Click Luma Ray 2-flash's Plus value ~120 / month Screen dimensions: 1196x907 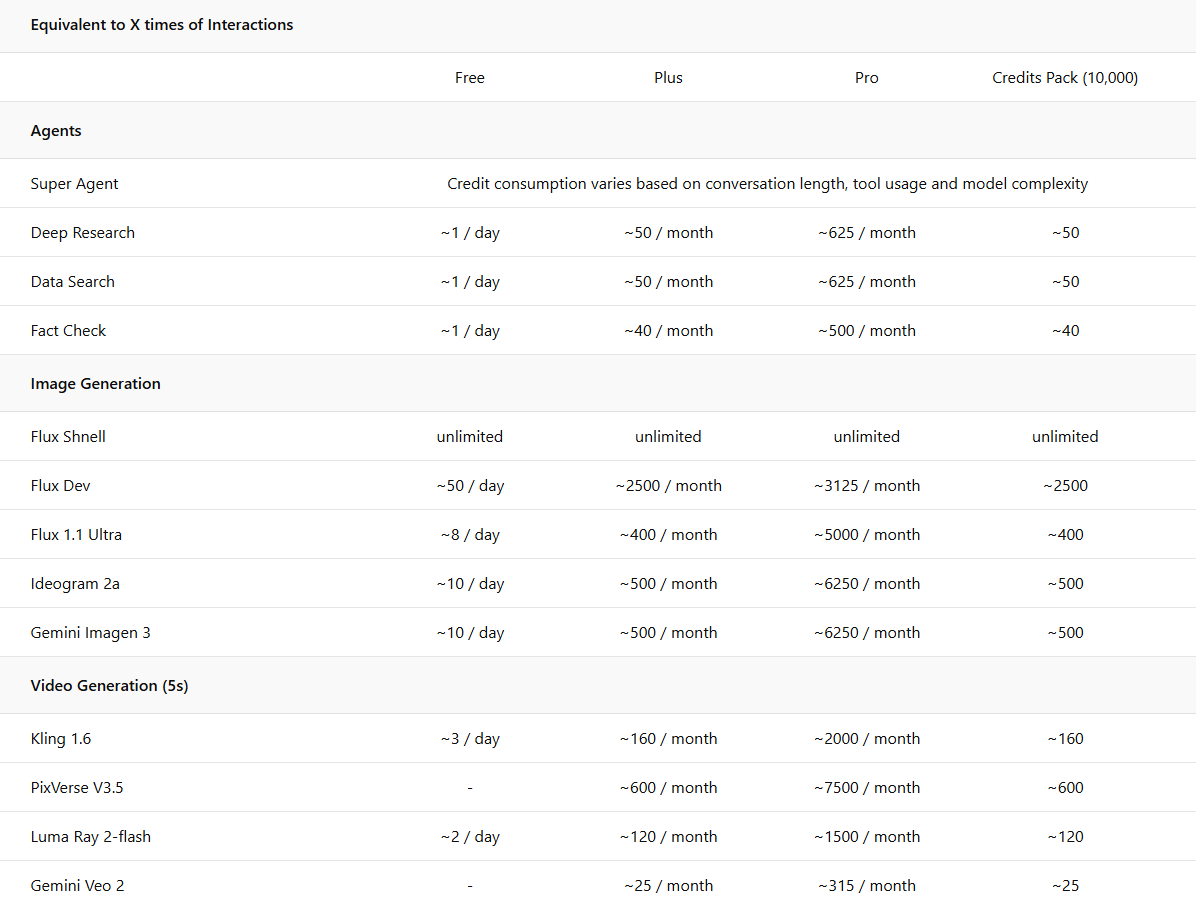[x=668, y=837]
